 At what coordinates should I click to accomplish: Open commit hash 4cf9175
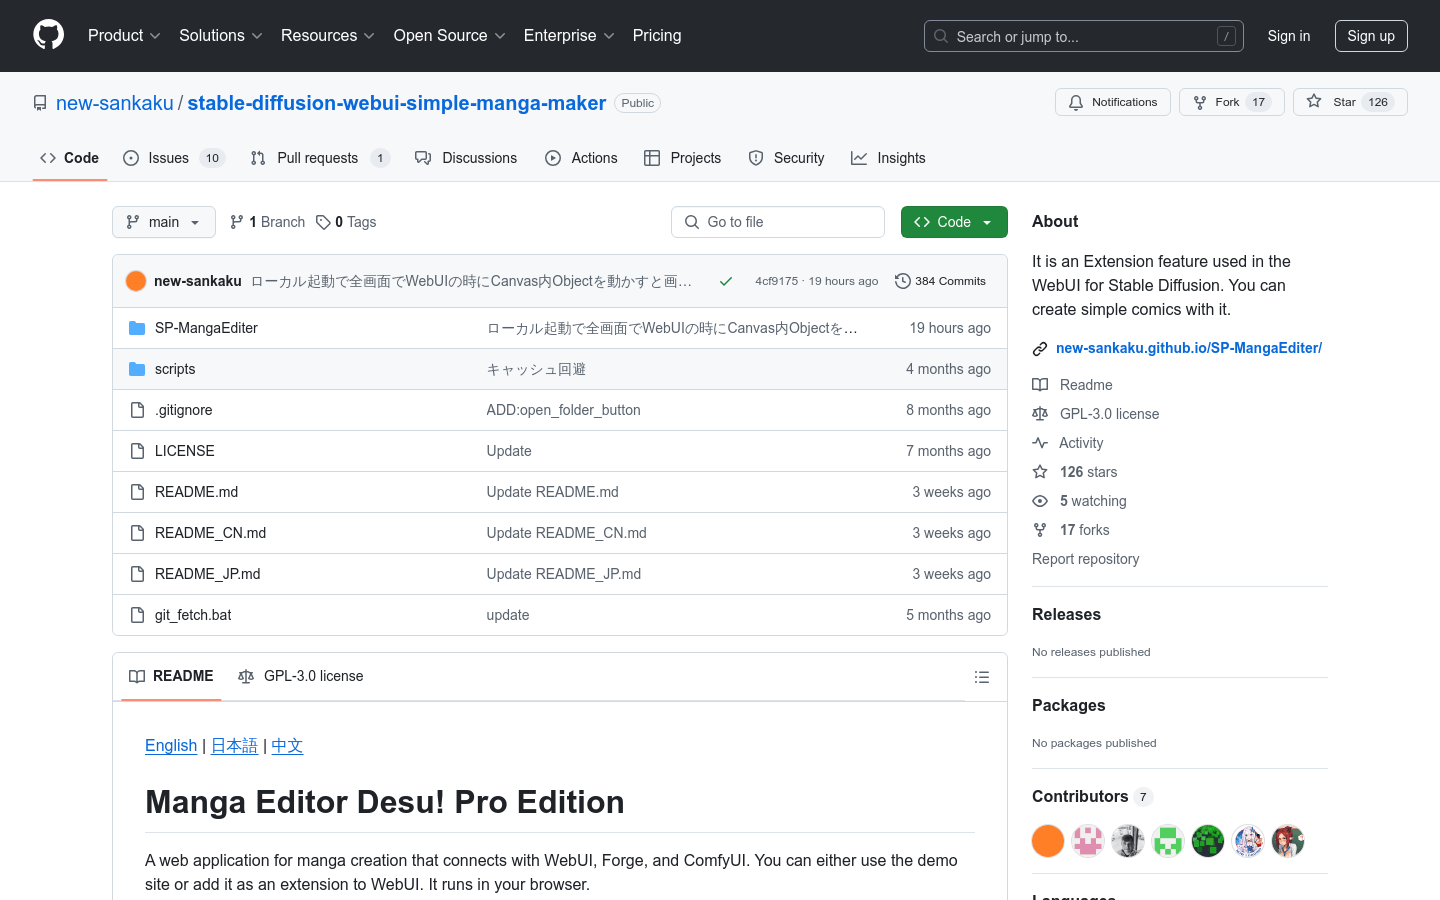(x=776, y=281)
